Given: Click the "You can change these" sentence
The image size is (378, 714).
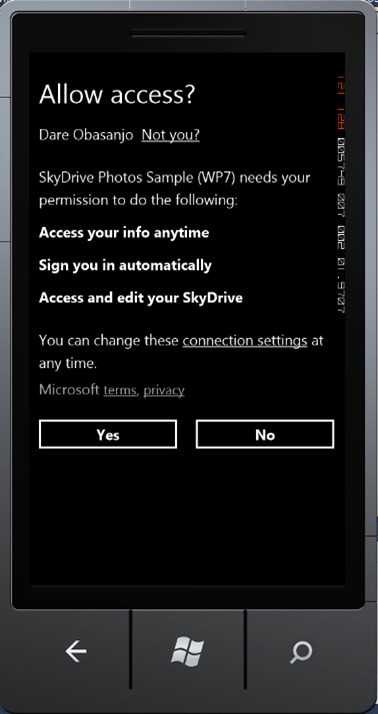Looking at the screenshot, I should pyautogui.click(x=108, y=341).
